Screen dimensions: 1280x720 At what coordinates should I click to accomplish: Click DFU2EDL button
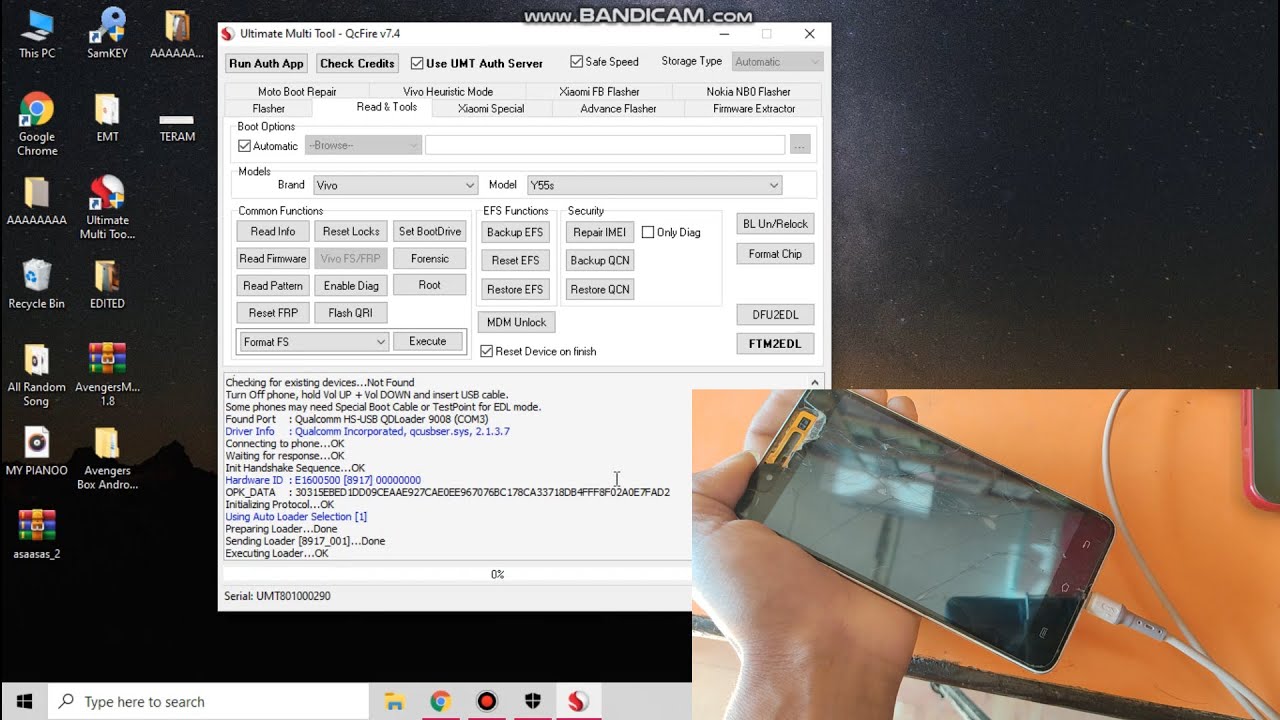[775, 315]
